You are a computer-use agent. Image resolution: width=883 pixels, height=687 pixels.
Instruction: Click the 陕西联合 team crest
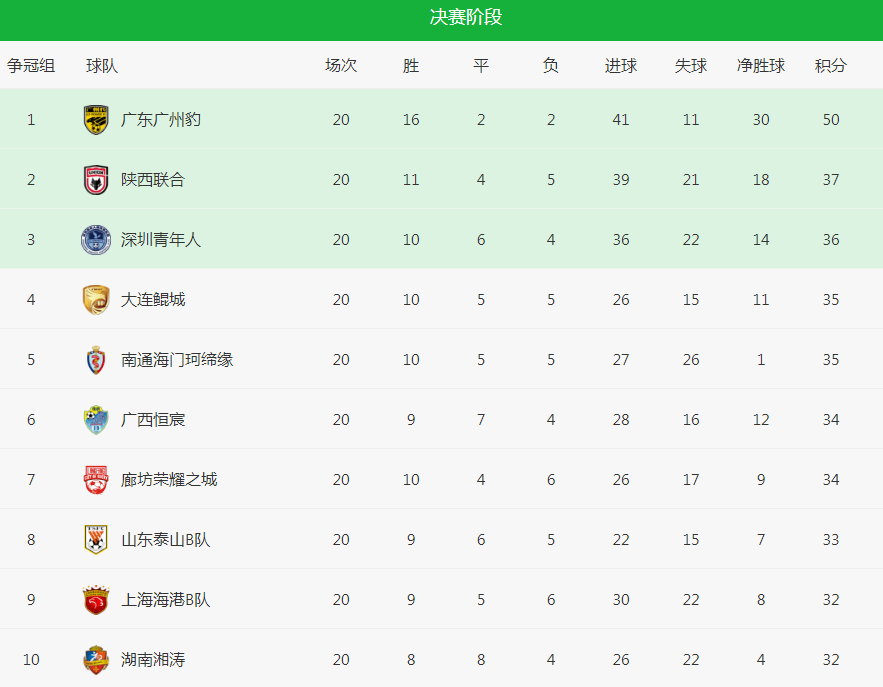[x=96, y=180]
